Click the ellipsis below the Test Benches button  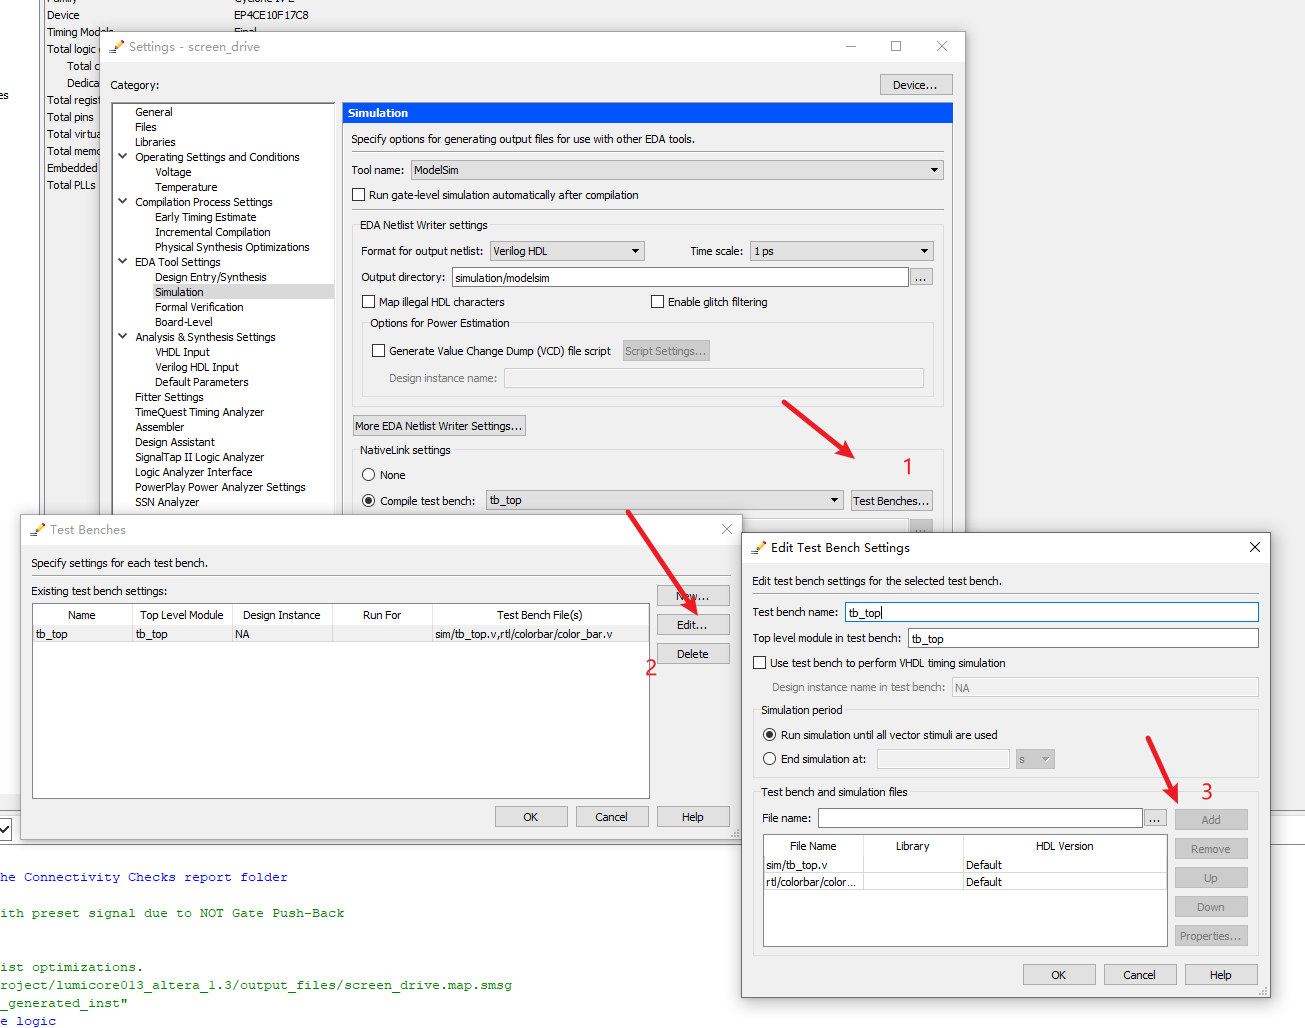tap(920, 523)
